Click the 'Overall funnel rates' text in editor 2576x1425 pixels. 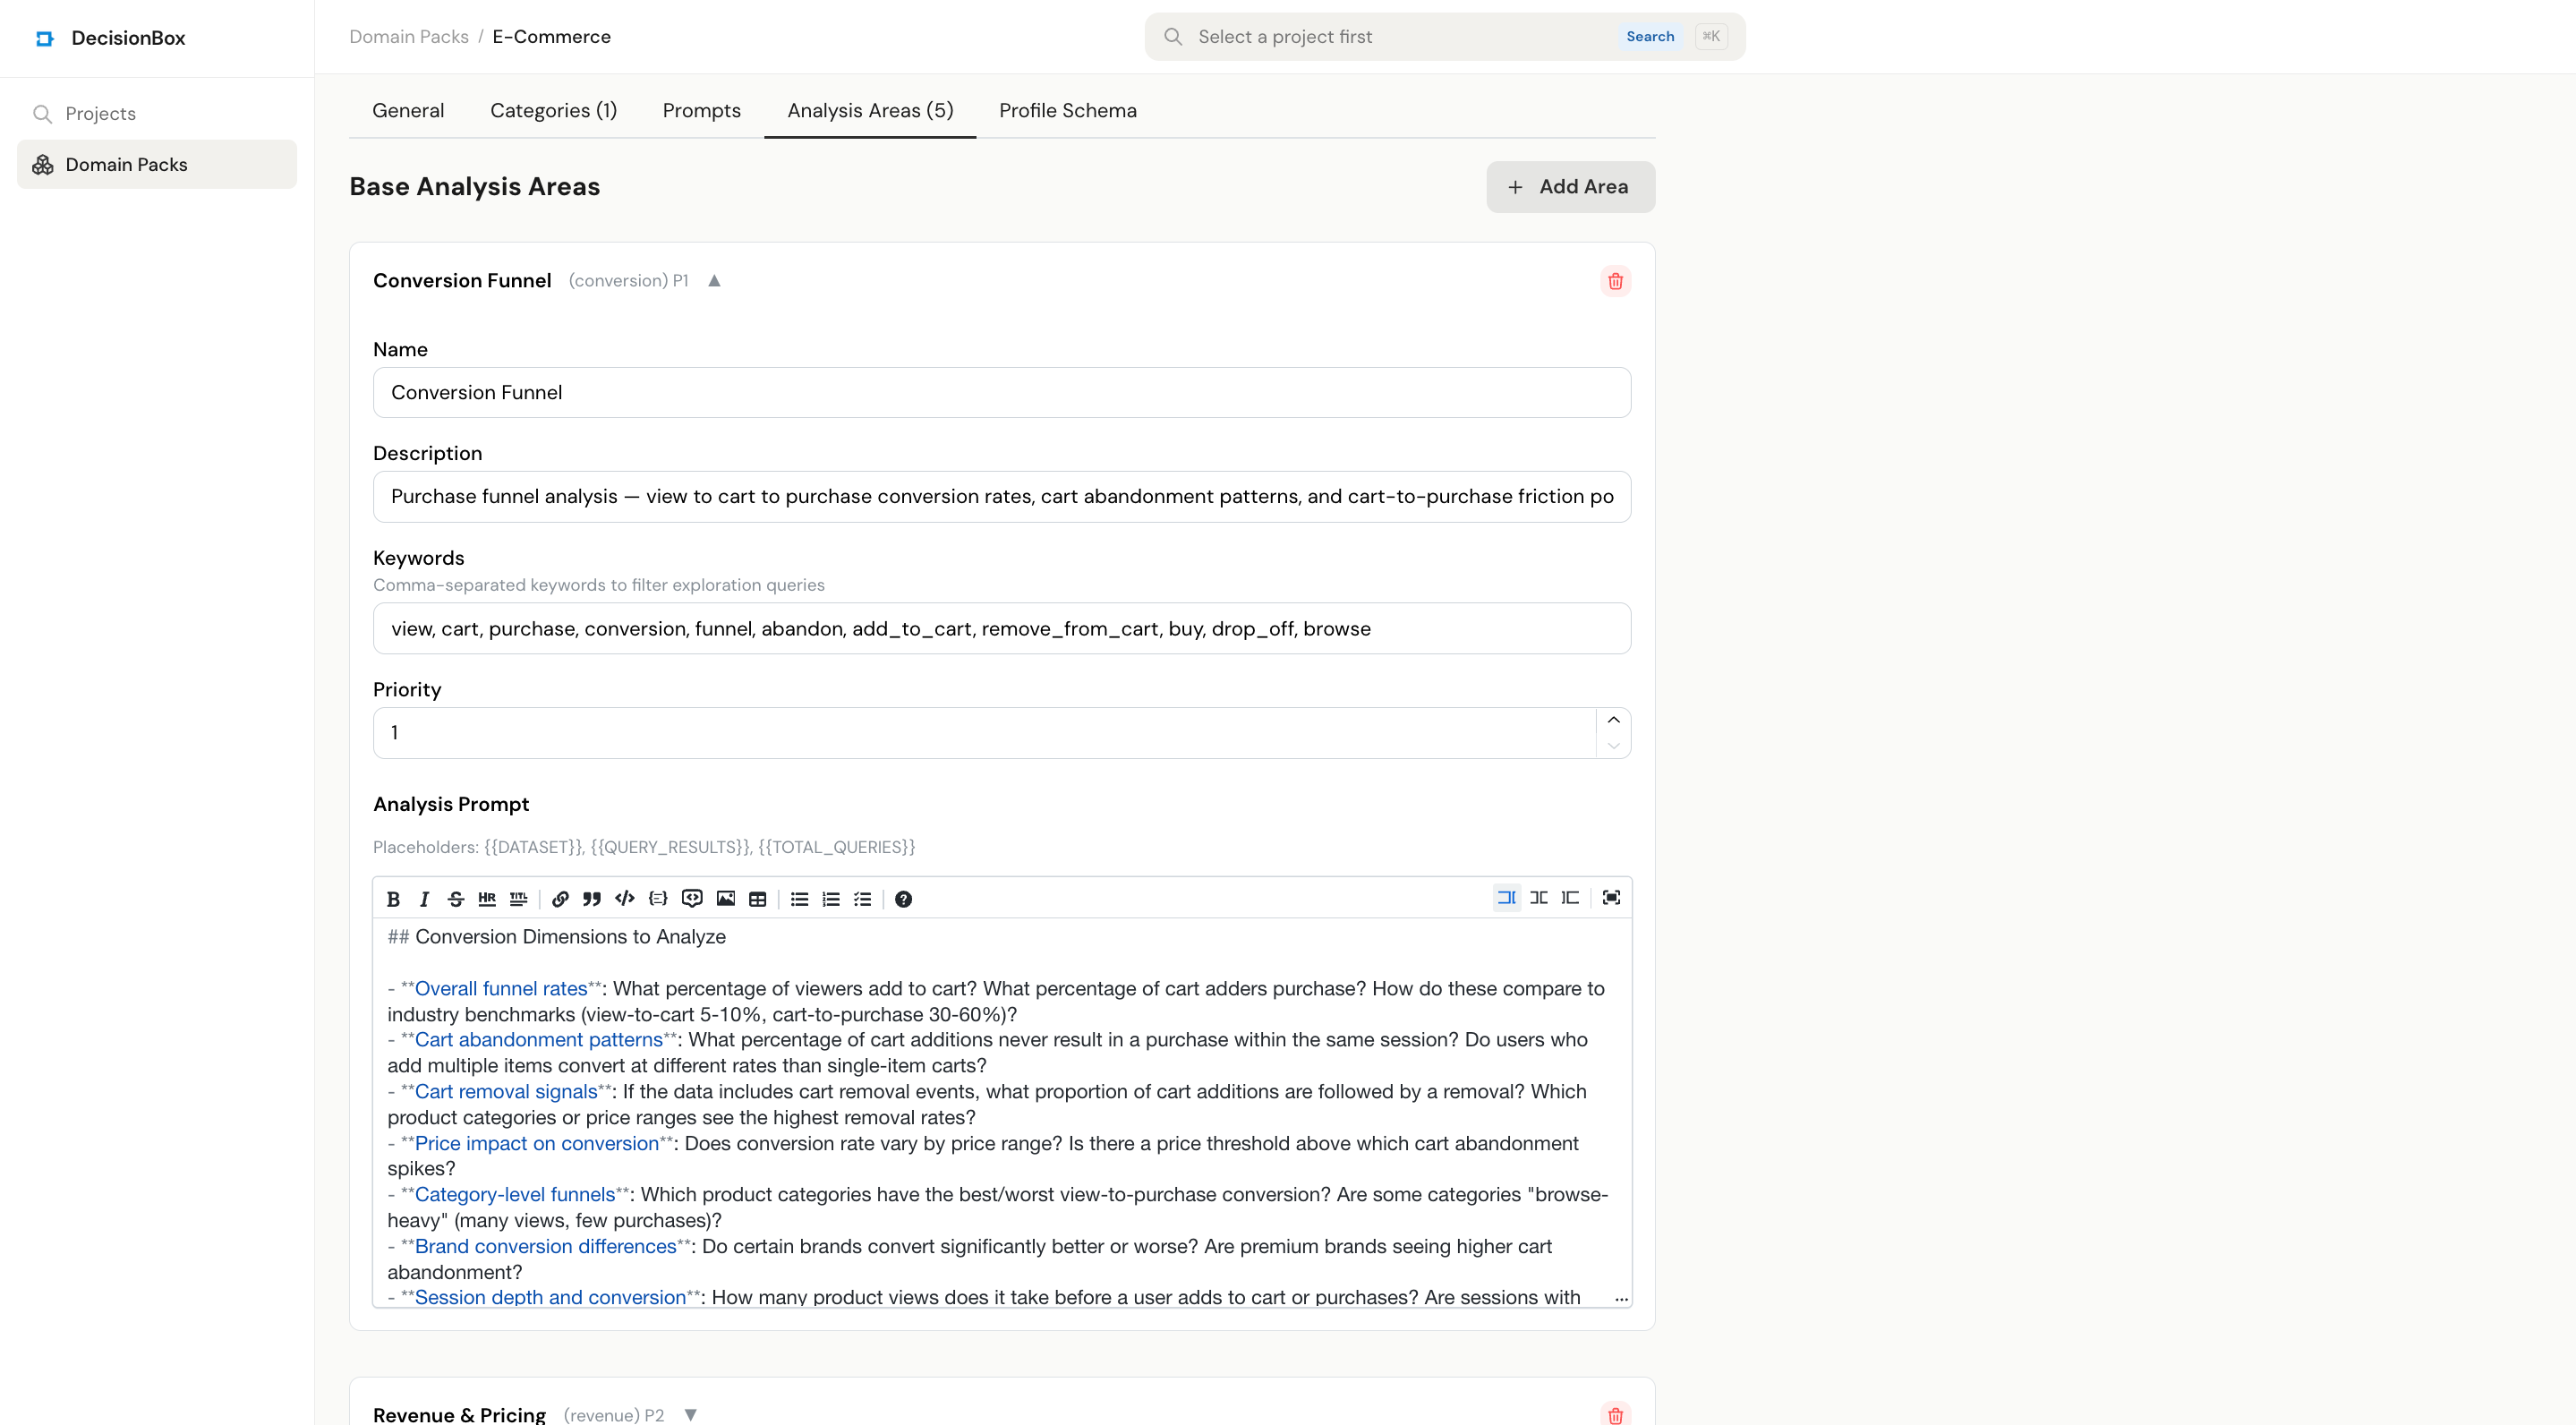(500, 989)
